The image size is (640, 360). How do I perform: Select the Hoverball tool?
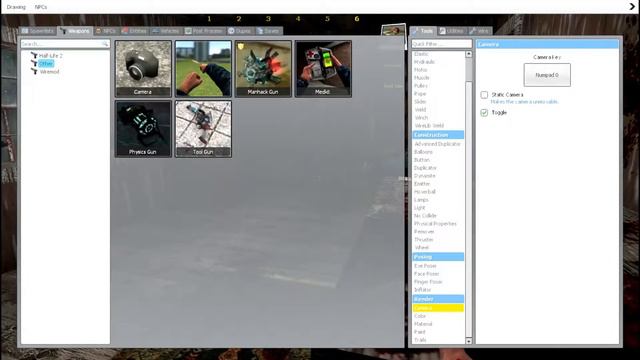425,192
